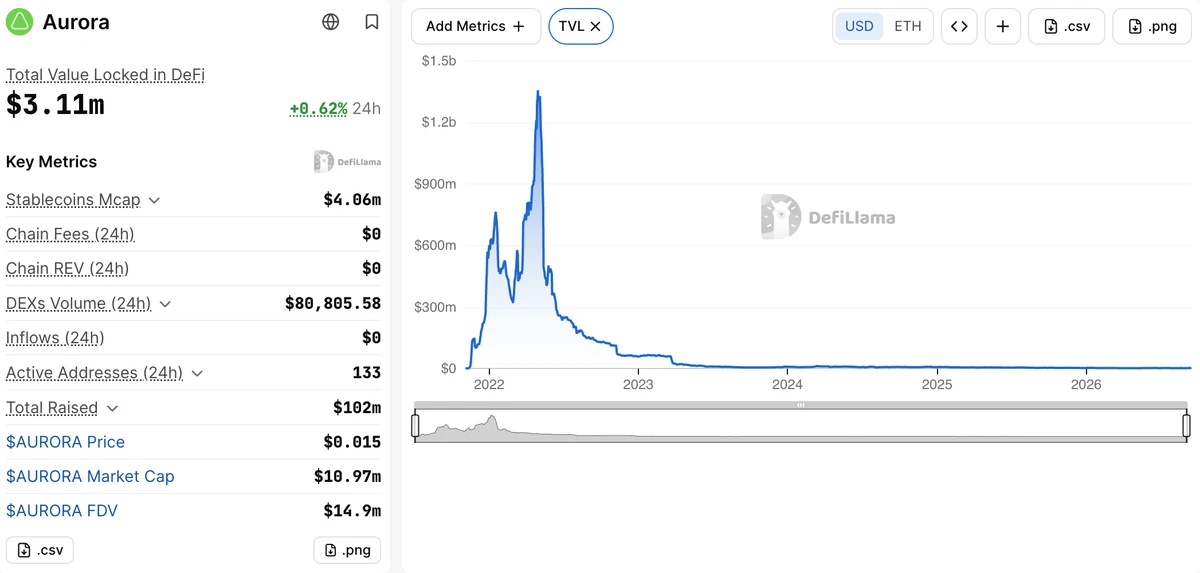The image size is (1200, 573).
Task: Click the embed code brackets icon
Action: pyautogui.click(x=959, y=26)
